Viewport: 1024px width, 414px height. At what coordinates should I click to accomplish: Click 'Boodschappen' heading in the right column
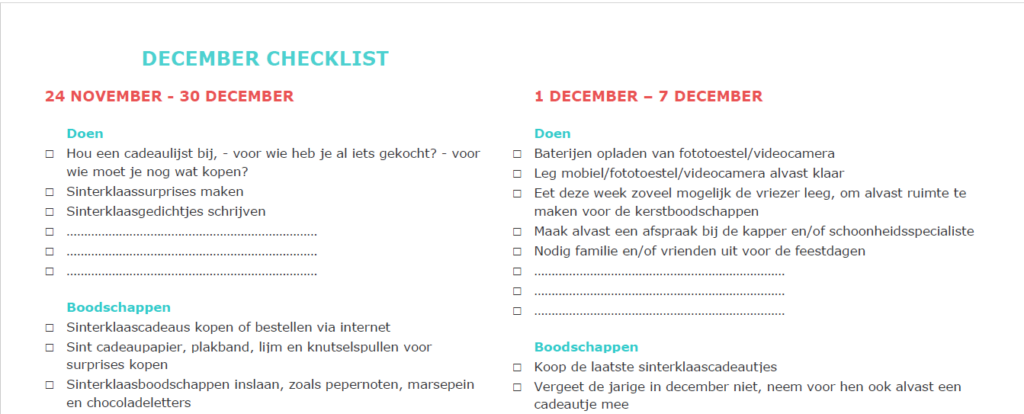[x=586, y=347]
